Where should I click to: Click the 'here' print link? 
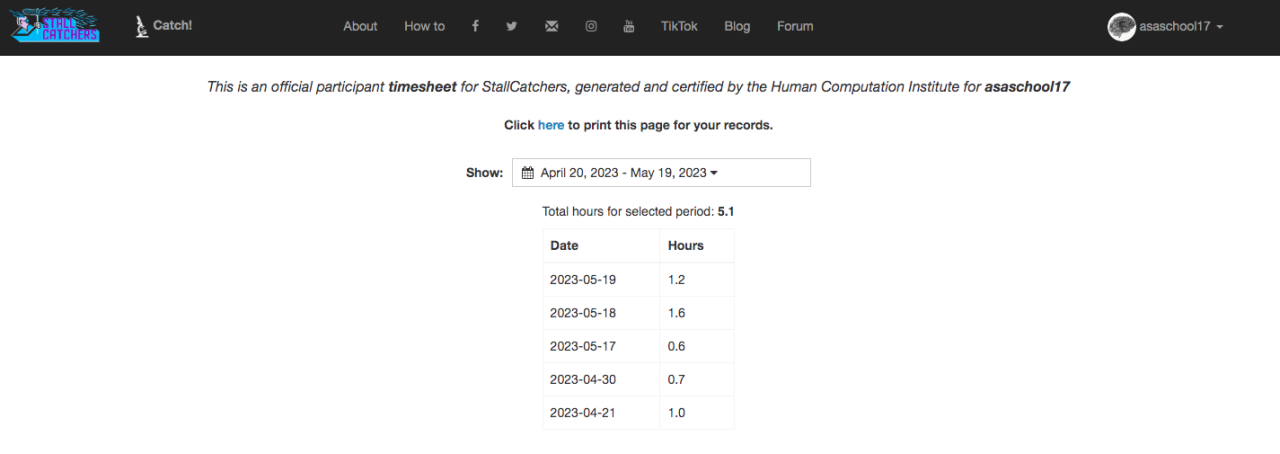551,125
